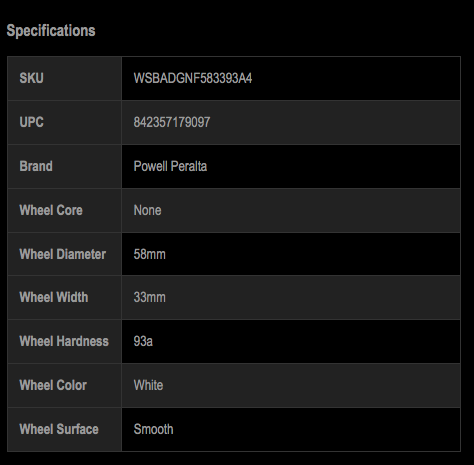474x465 pixels.
Task: Select the Wheel Color label
Action: click(x=53, y=385)
